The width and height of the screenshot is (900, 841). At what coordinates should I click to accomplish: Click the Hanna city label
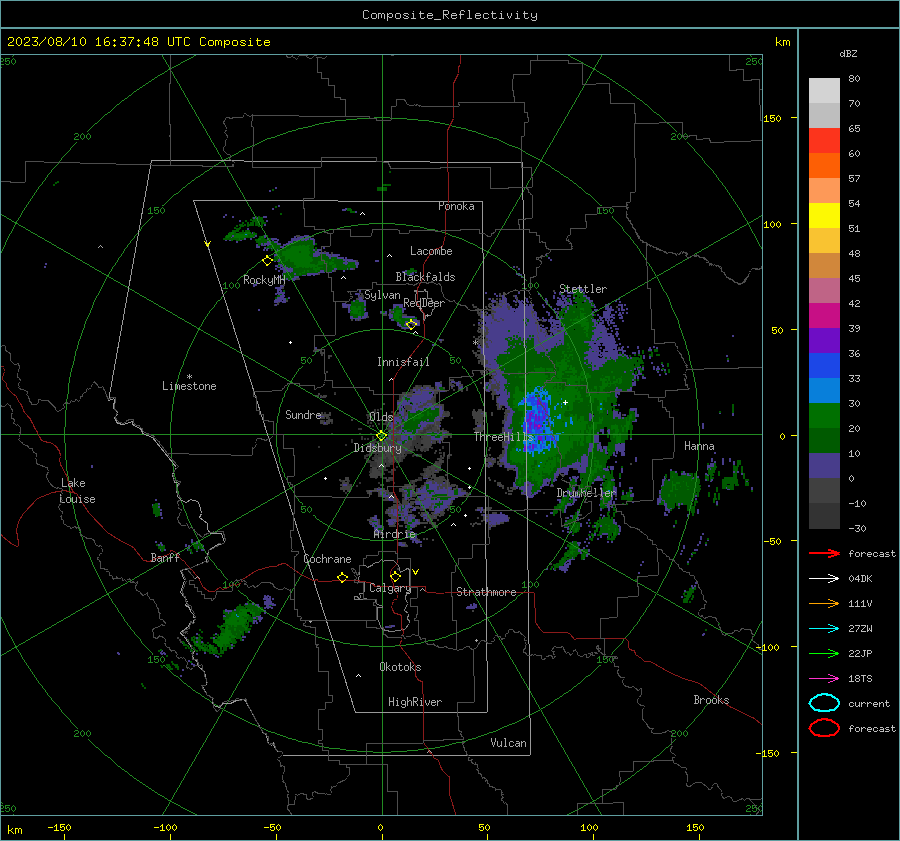pyautogui.click(x=699, y=446)
